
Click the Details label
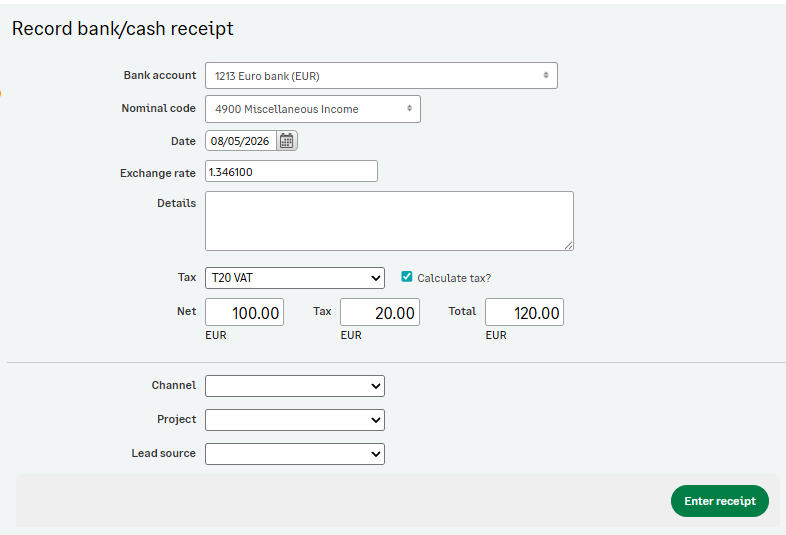click(176, 203)
